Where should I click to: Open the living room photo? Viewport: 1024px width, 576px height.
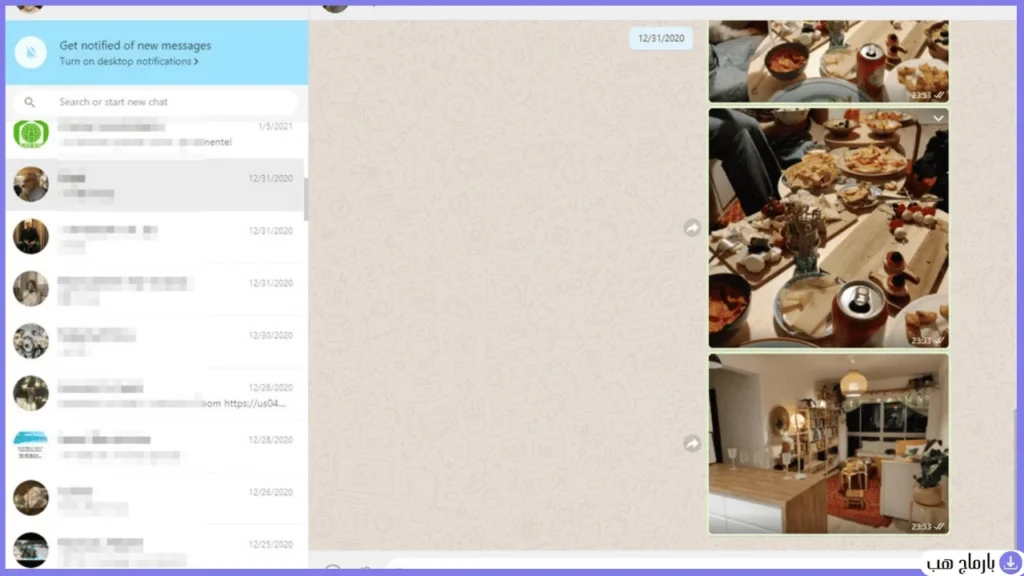829,444
